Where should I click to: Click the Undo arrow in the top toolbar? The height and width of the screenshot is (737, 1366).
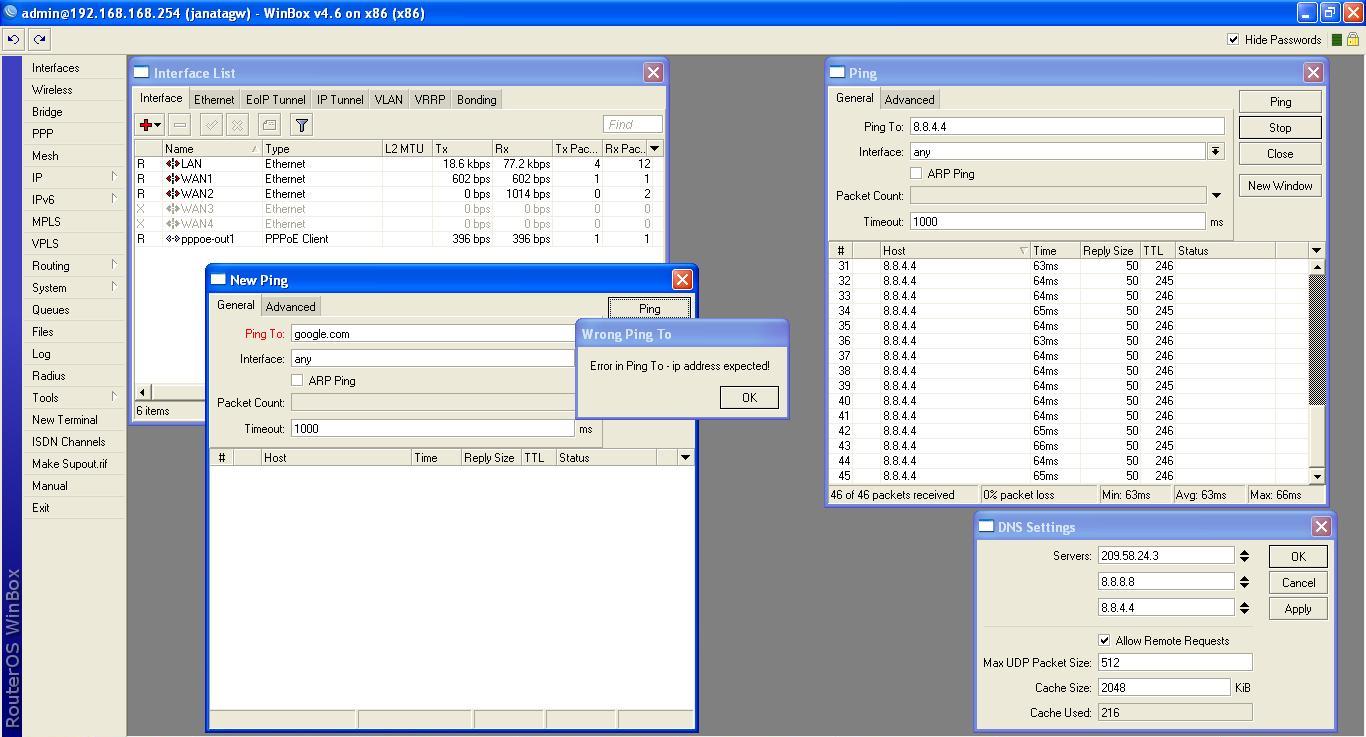[13, 40]
